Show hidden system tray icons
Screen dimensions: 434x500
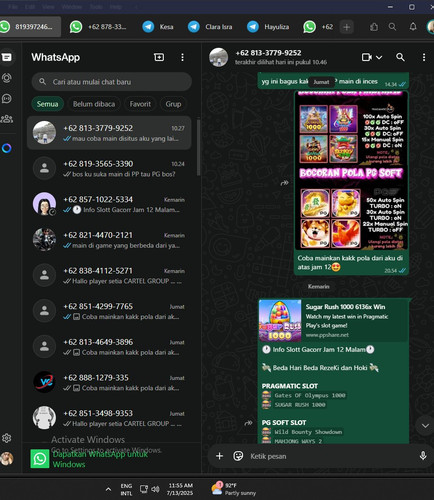click(x=108, y=489)
